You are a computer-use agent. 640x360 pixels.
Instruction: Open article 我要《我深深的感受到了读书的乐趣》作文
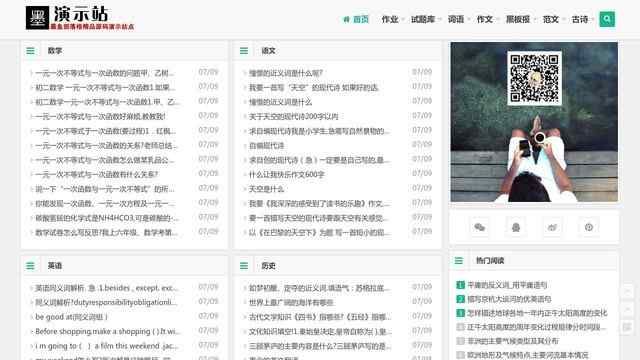[319, 204]
